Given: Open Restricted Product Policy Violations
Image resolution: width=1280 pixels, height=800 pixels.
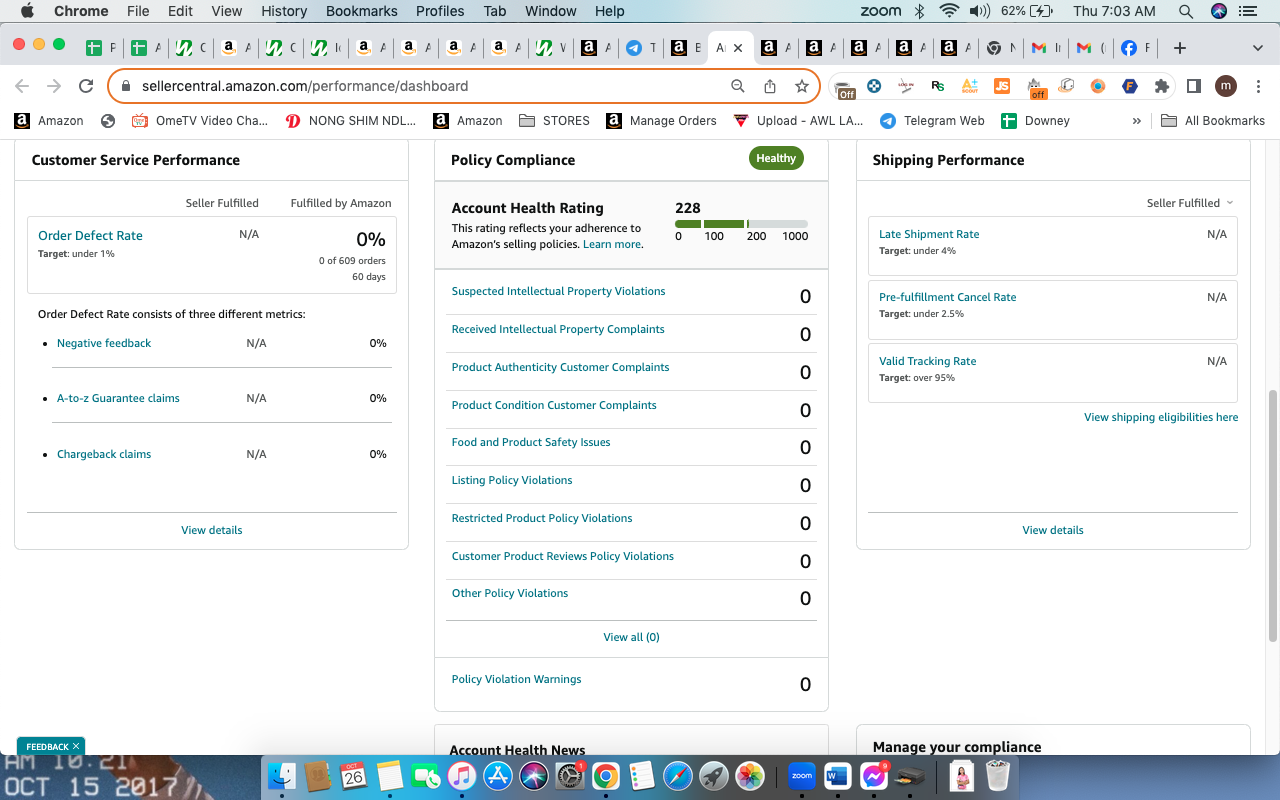Looking at the screenshot, I should (x=542, y=518).
